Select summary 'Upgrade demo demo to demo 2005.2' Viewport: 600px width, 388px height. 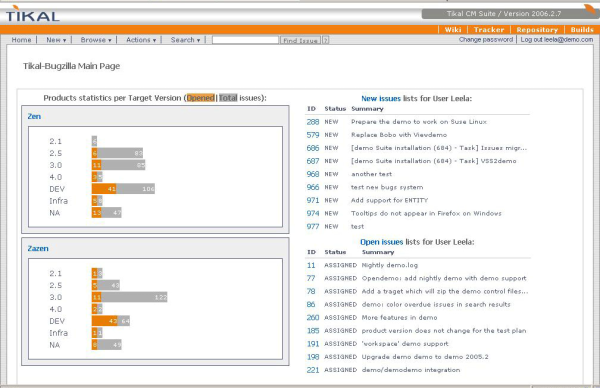click(425, 357)
